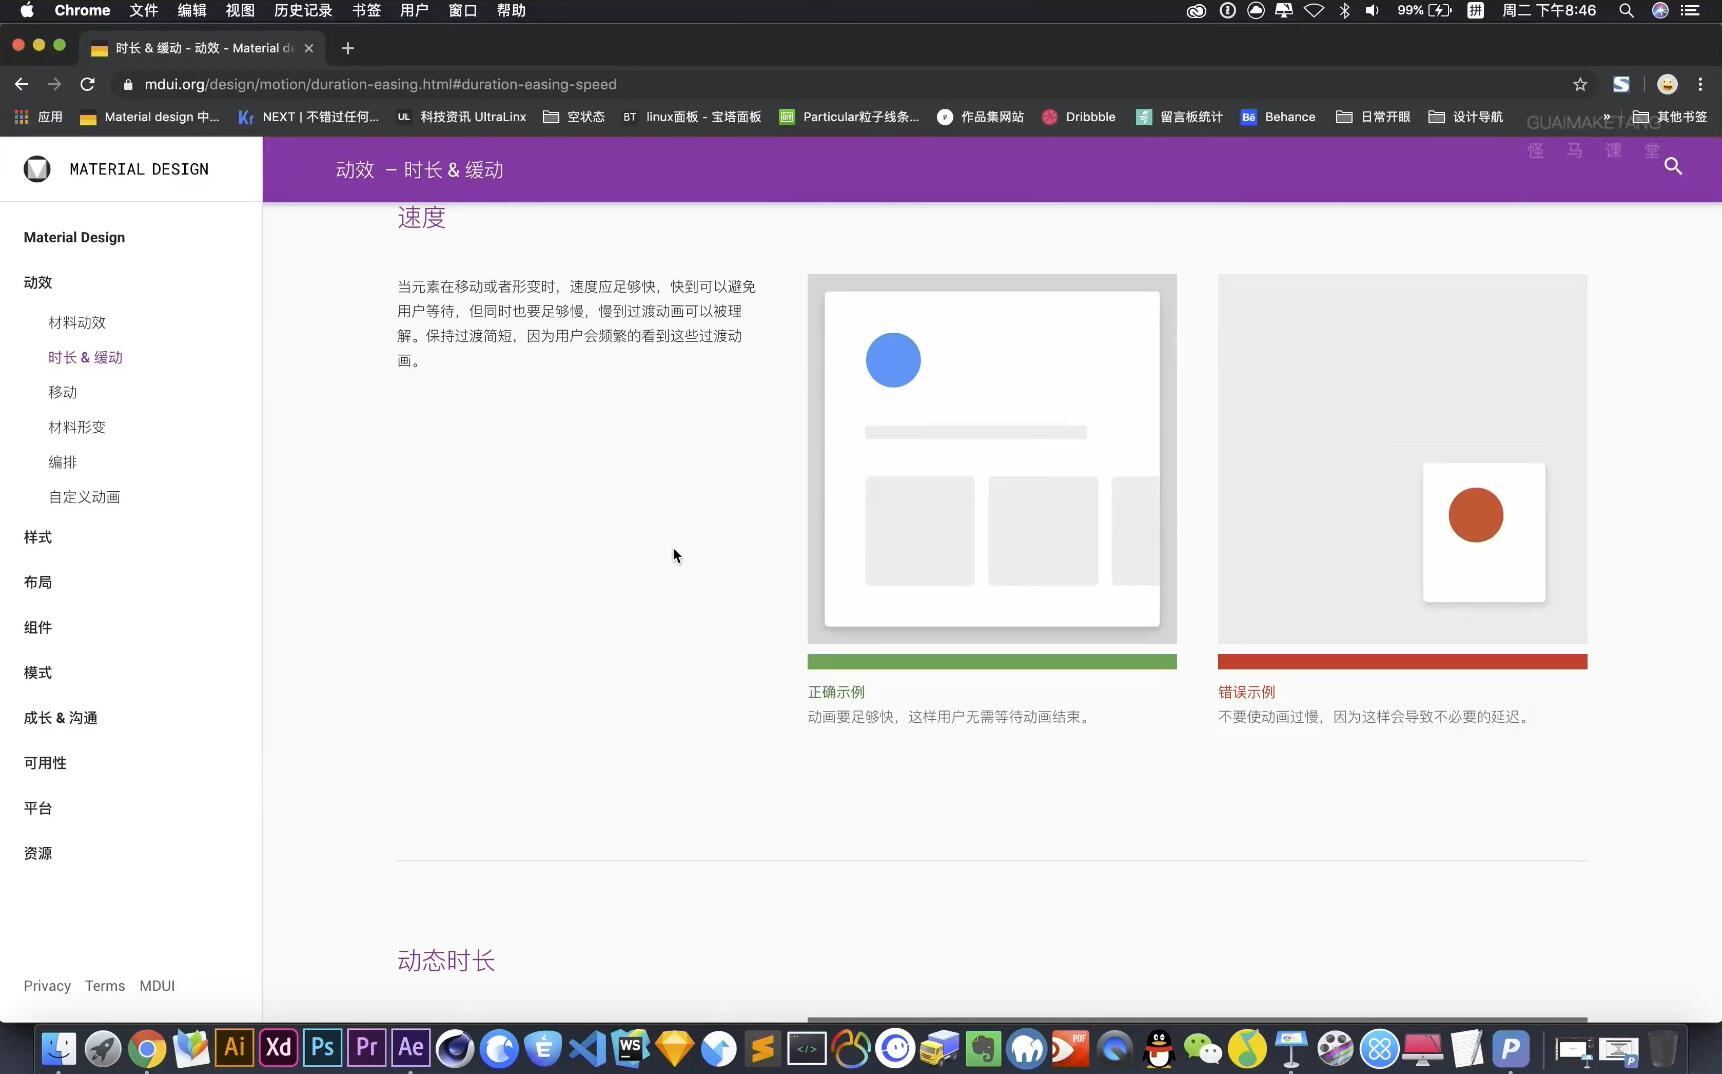Bookmark this page with the star icon
The height and width of the screenshot is (1074, 1722).
tap(1580, 85)
